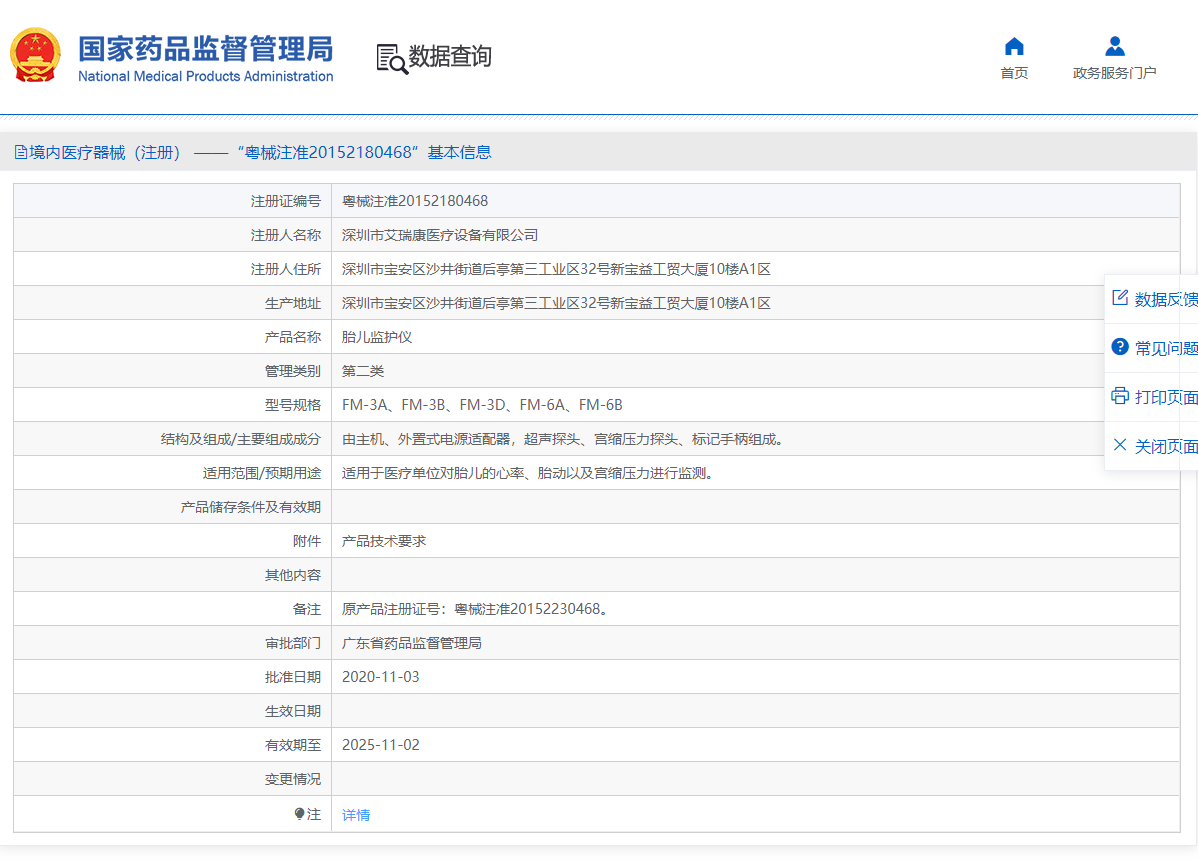Click attachment value 产品技术要求
The height and width of the screenshot is (866, 1198).
pos(384,541)
